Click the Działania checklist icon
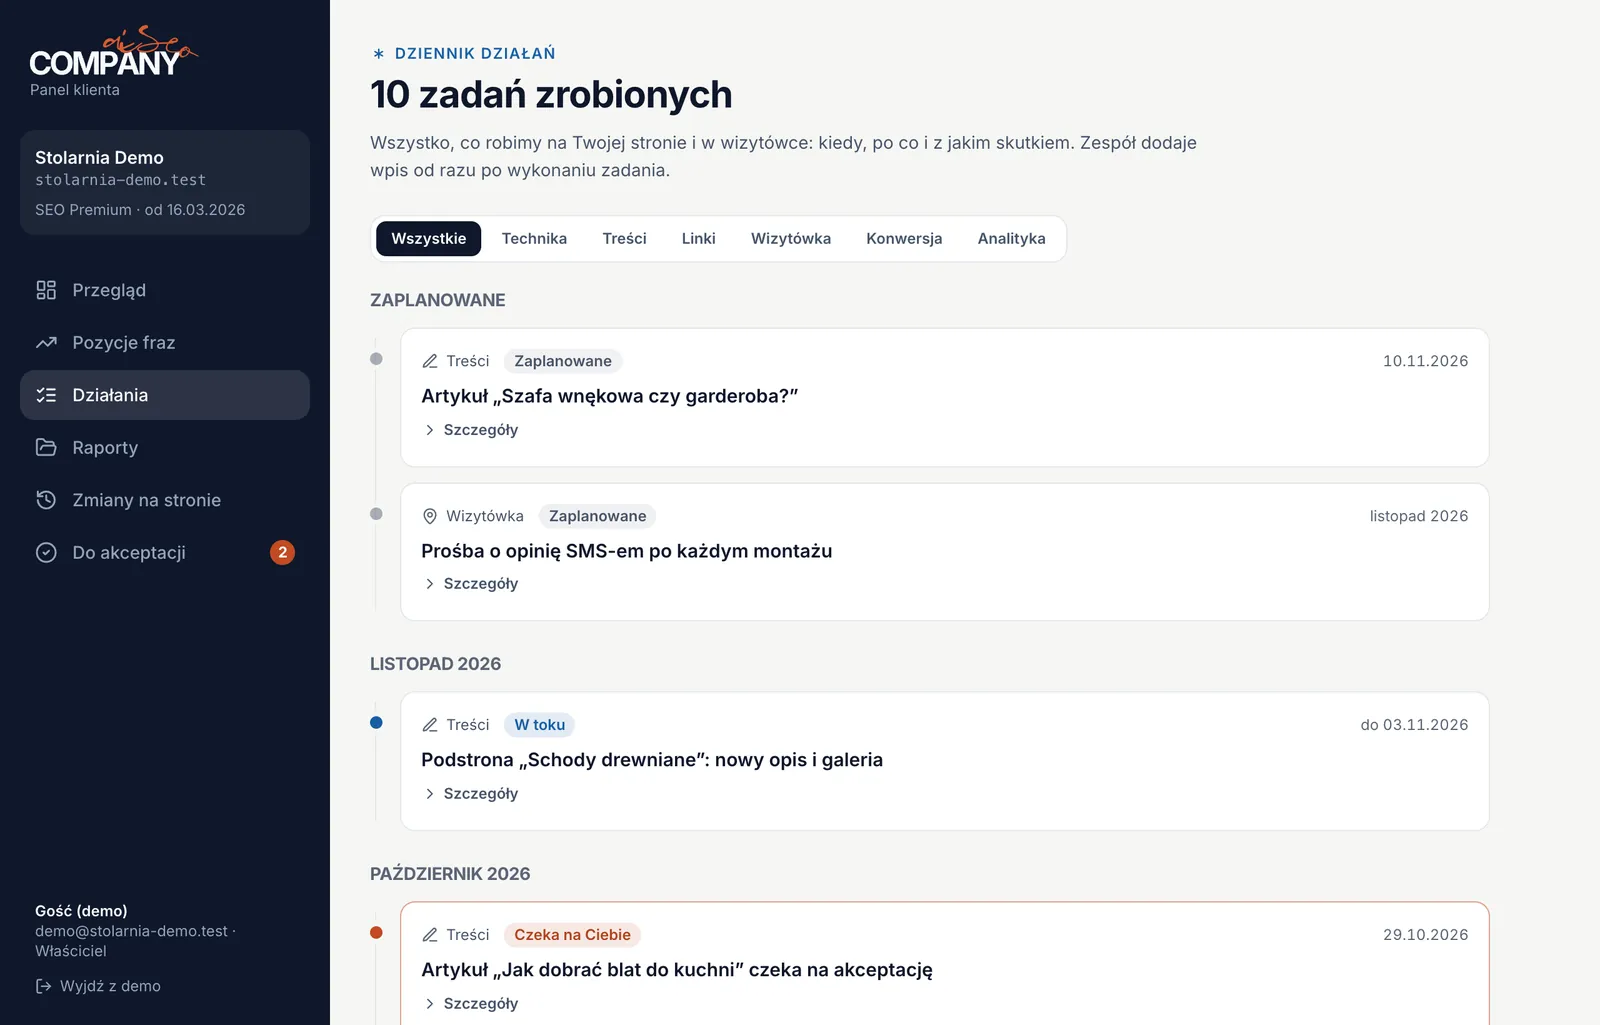Screen dimensions: 1600x1025 coord(46,395)
